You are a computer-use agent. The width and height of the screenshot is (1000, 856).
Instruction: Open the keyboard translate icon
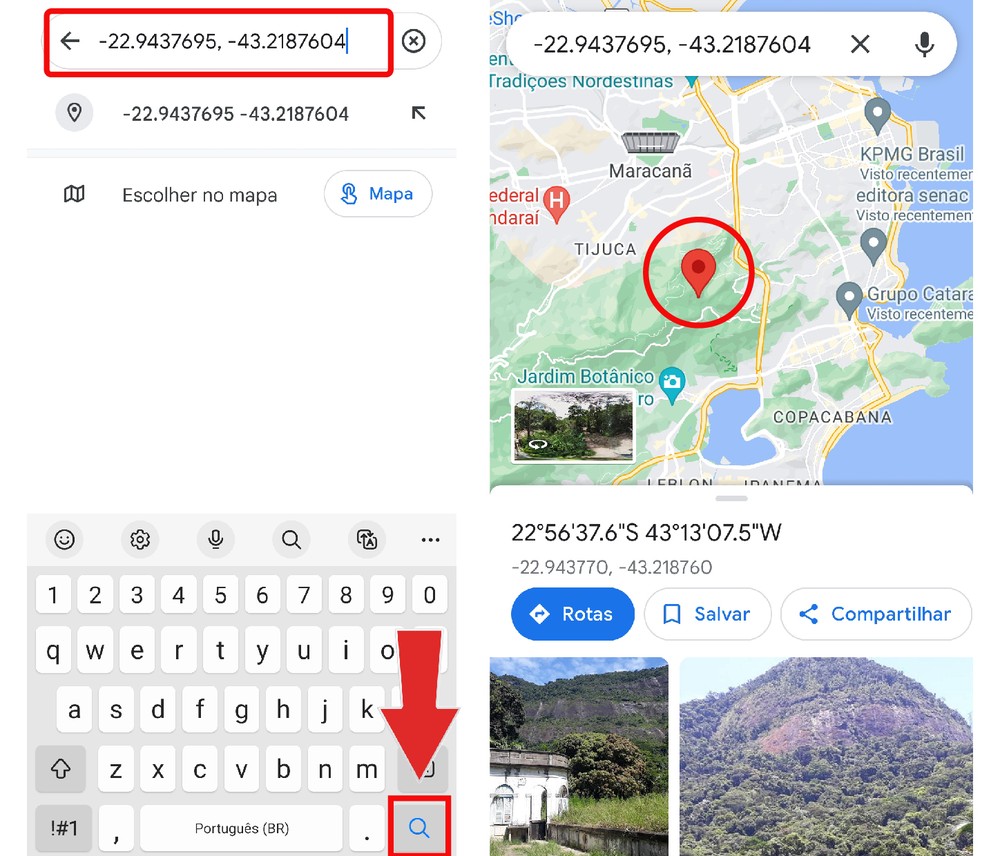tap(367, 540)
